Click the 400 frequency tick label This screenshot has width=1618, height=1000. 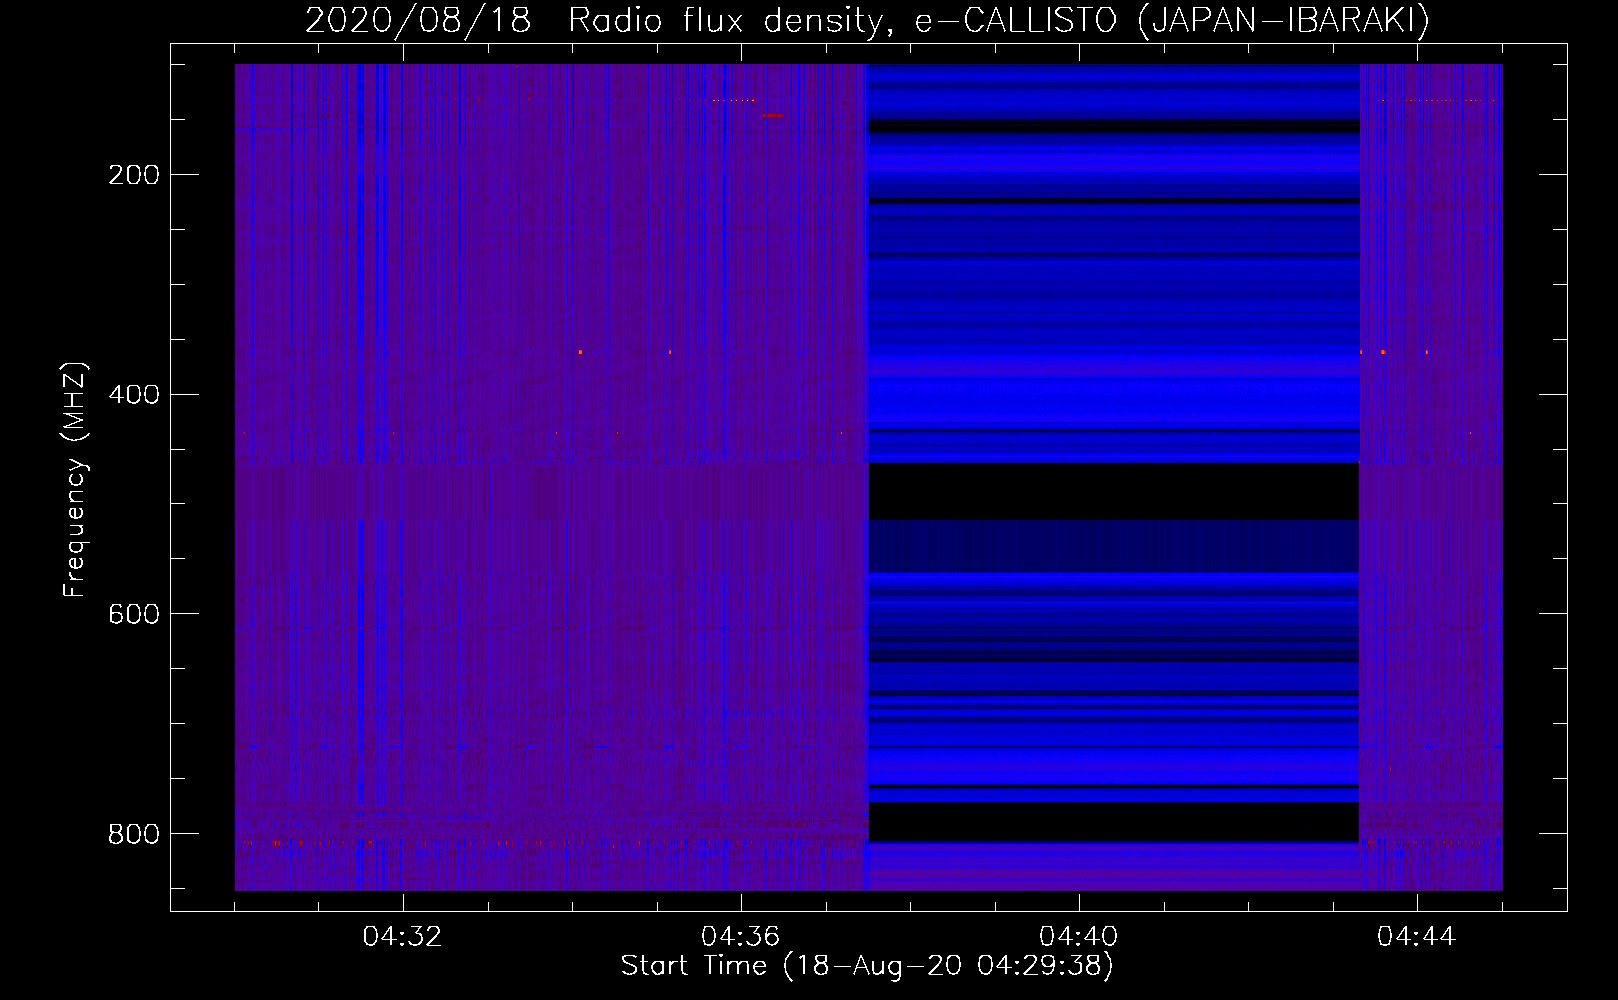point(134,394)
